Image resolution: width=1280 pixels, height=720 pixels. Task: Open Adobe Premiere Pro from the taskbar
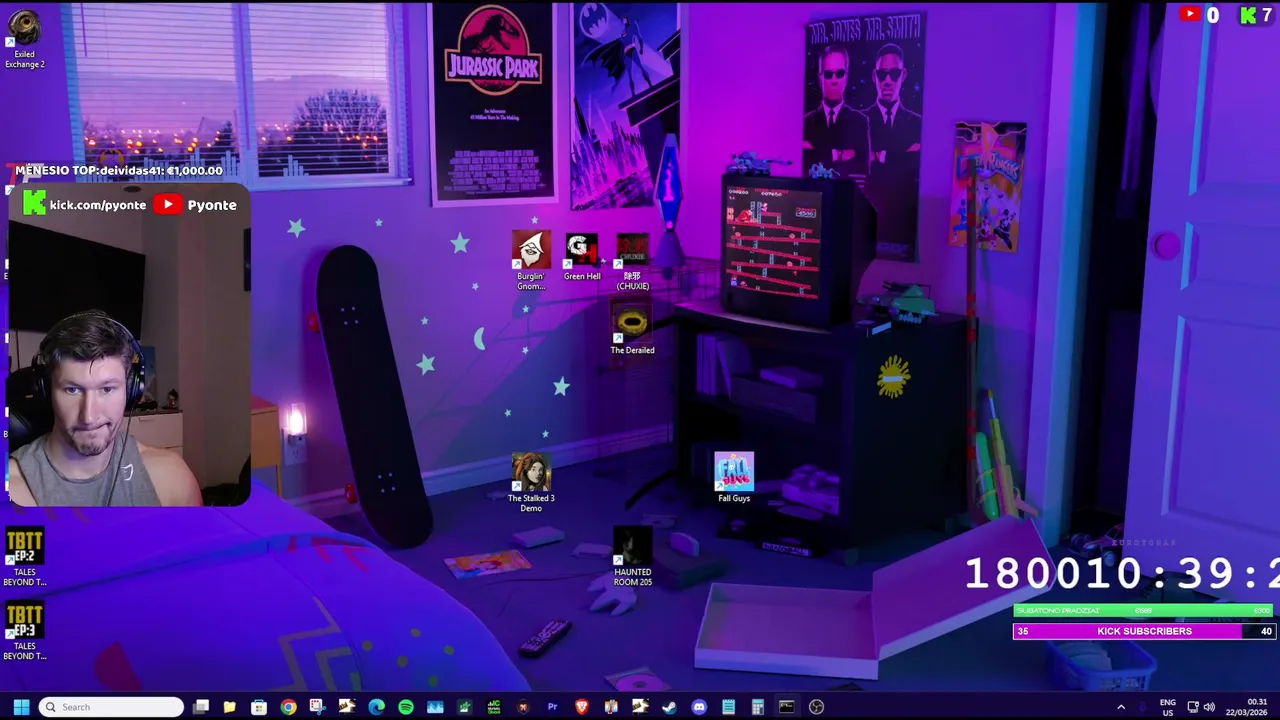552,707
